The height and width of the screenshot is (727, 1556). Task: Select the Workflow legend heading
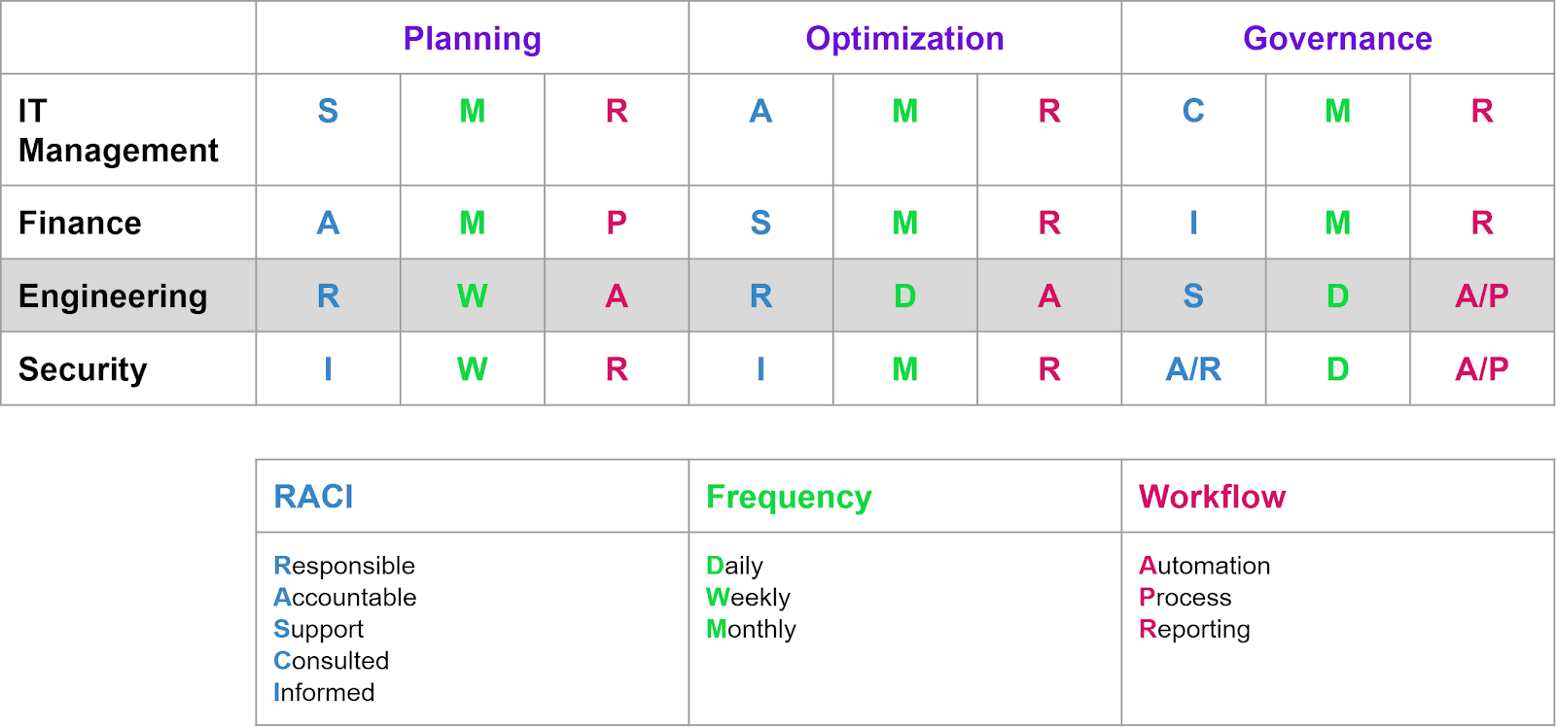[1212, 497]
